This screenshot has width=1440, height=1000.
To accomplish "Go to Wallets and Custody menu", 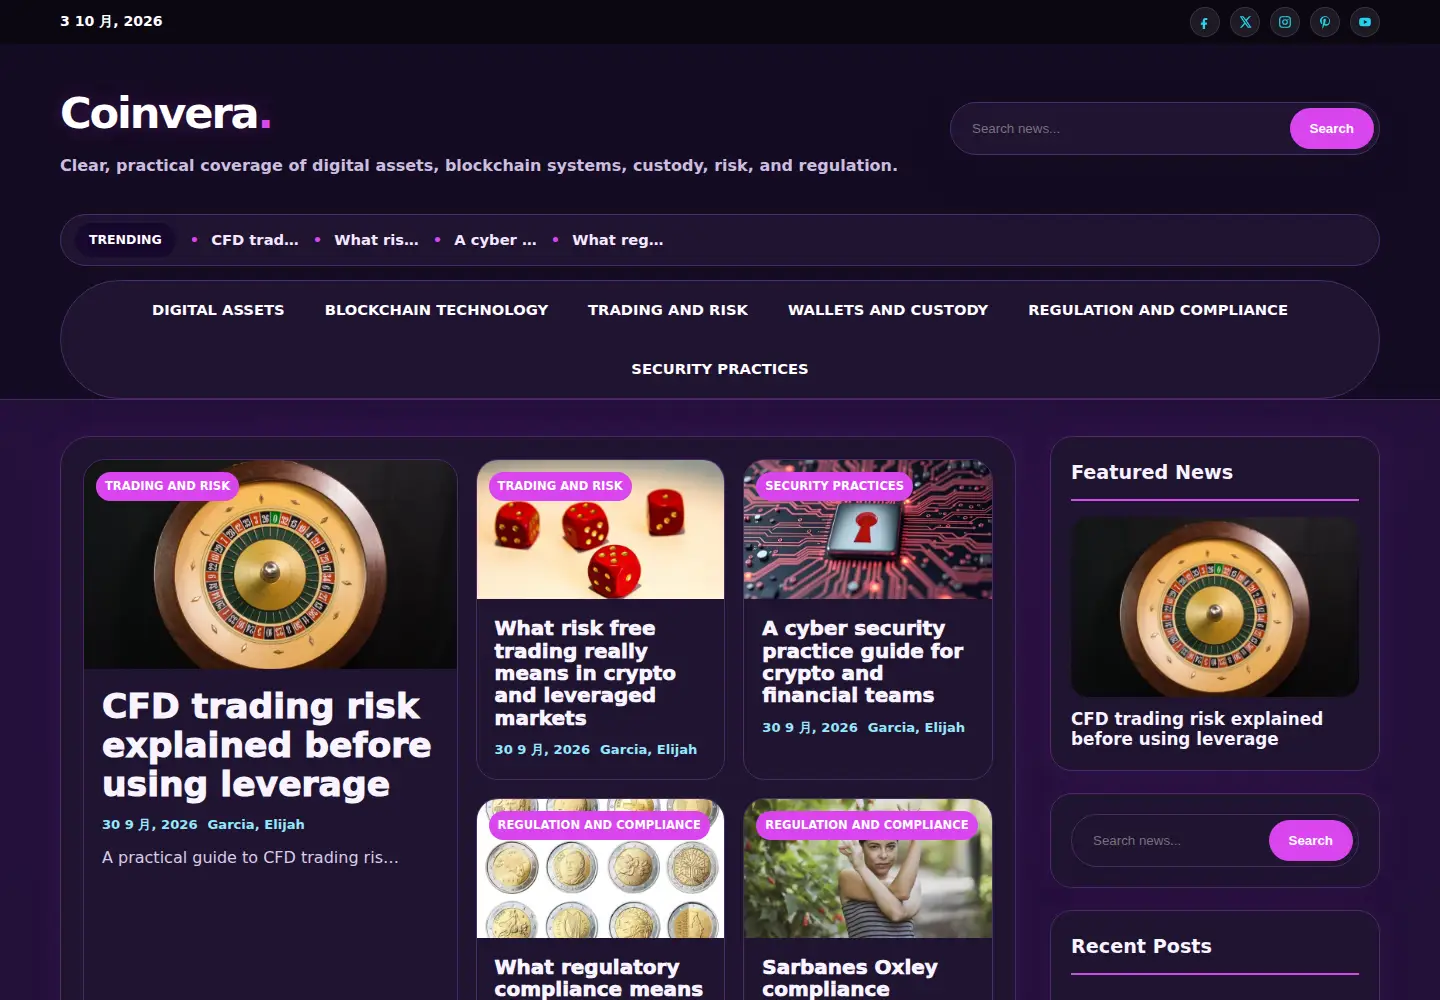I will (x=888, y=310).
